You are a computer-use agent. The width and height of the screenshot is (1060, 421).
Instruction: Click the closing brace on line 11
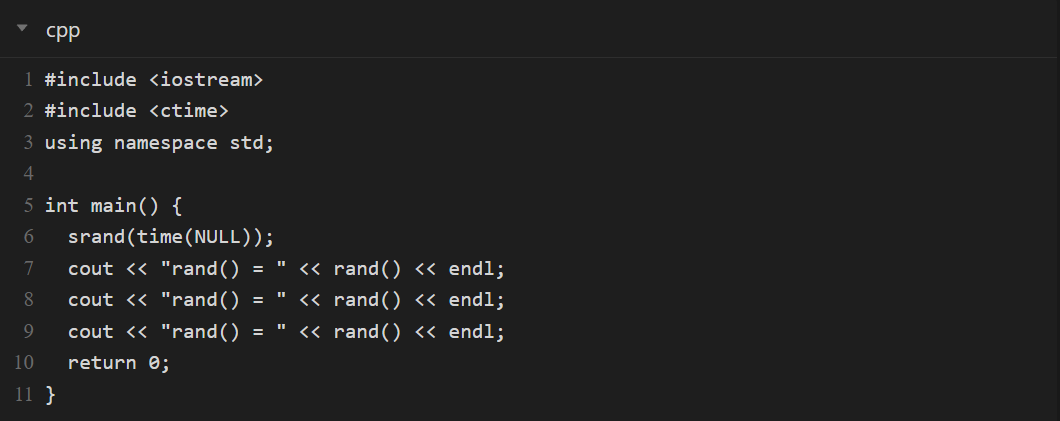click(50, 395)
